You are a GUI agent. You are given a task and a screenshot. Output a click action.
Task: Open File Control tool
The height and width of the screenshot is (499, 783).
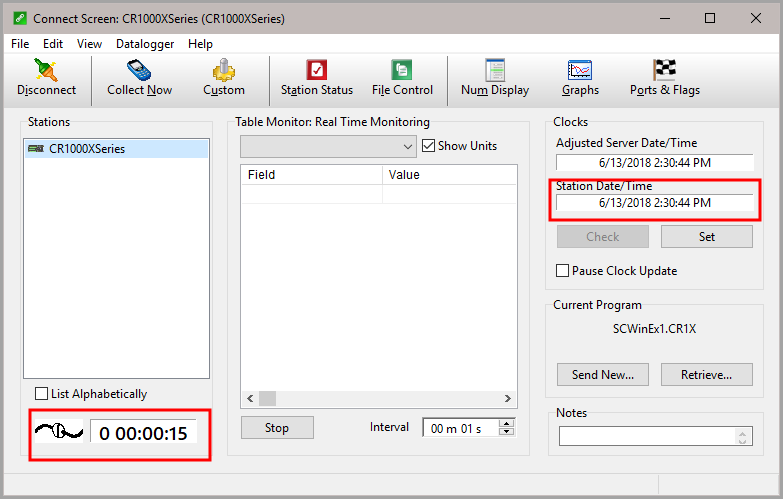pyautogui.click(x=402, y=78)
